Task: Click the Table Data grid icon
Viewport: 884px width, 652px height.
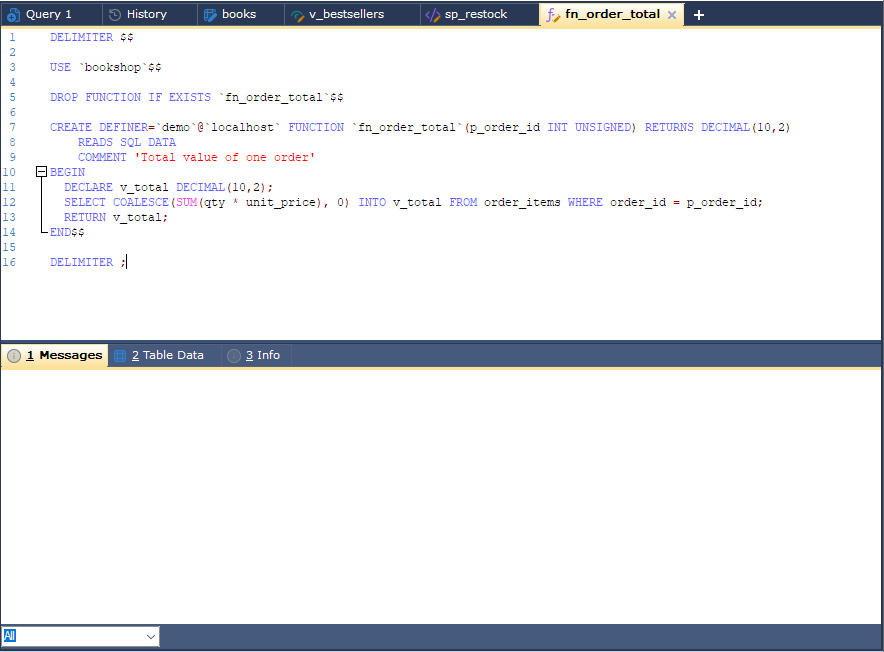Action: [120, 356]
